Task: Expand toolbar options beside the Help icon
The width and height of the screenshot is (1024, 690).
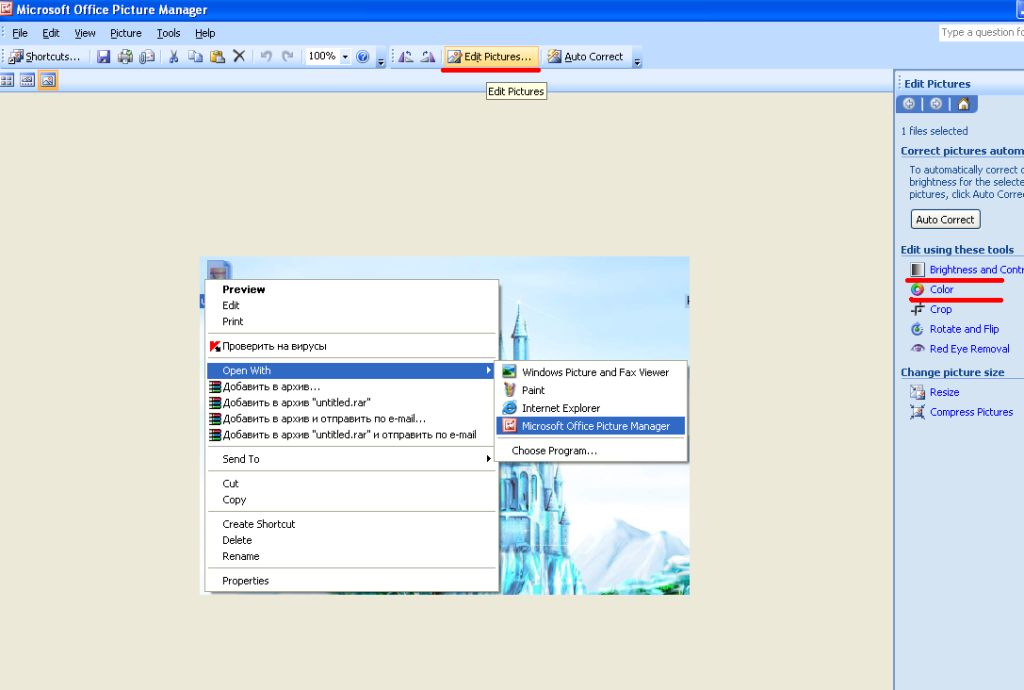Action: coord(381,60)
